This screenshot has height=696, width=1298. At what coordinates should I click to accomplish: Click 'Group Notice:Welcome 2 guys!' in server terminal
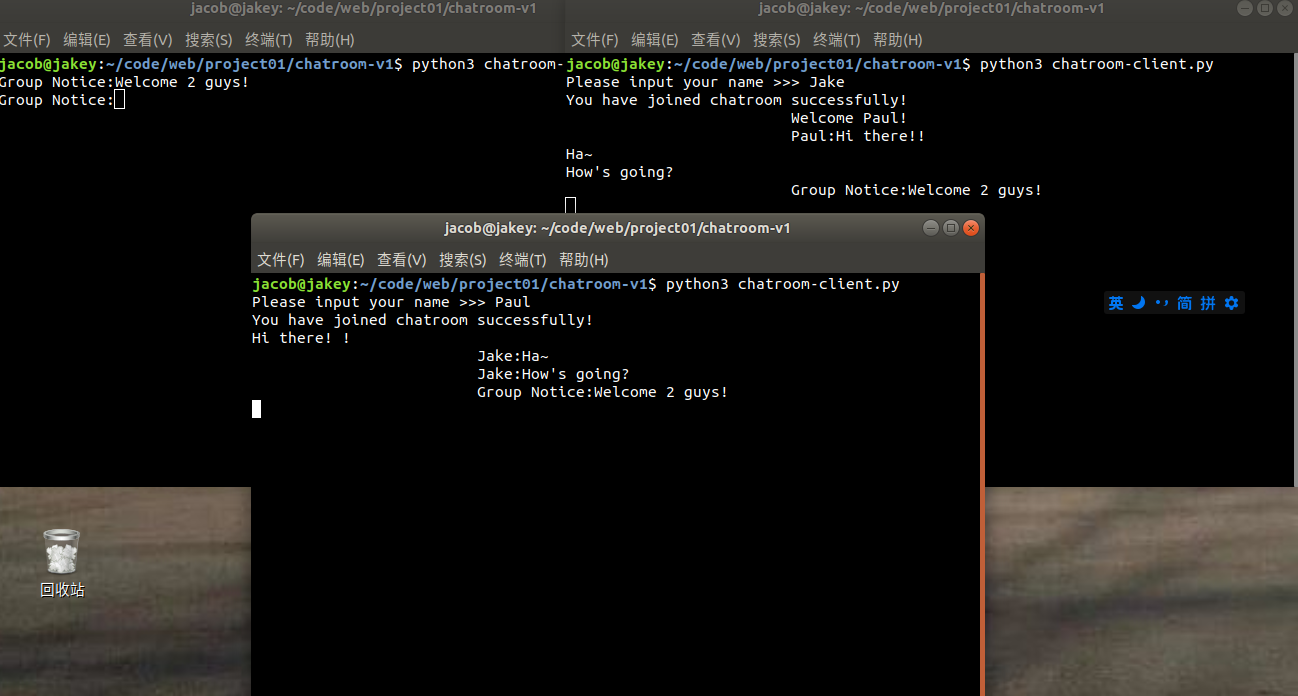pyautogui.click(x=125, y=82)
